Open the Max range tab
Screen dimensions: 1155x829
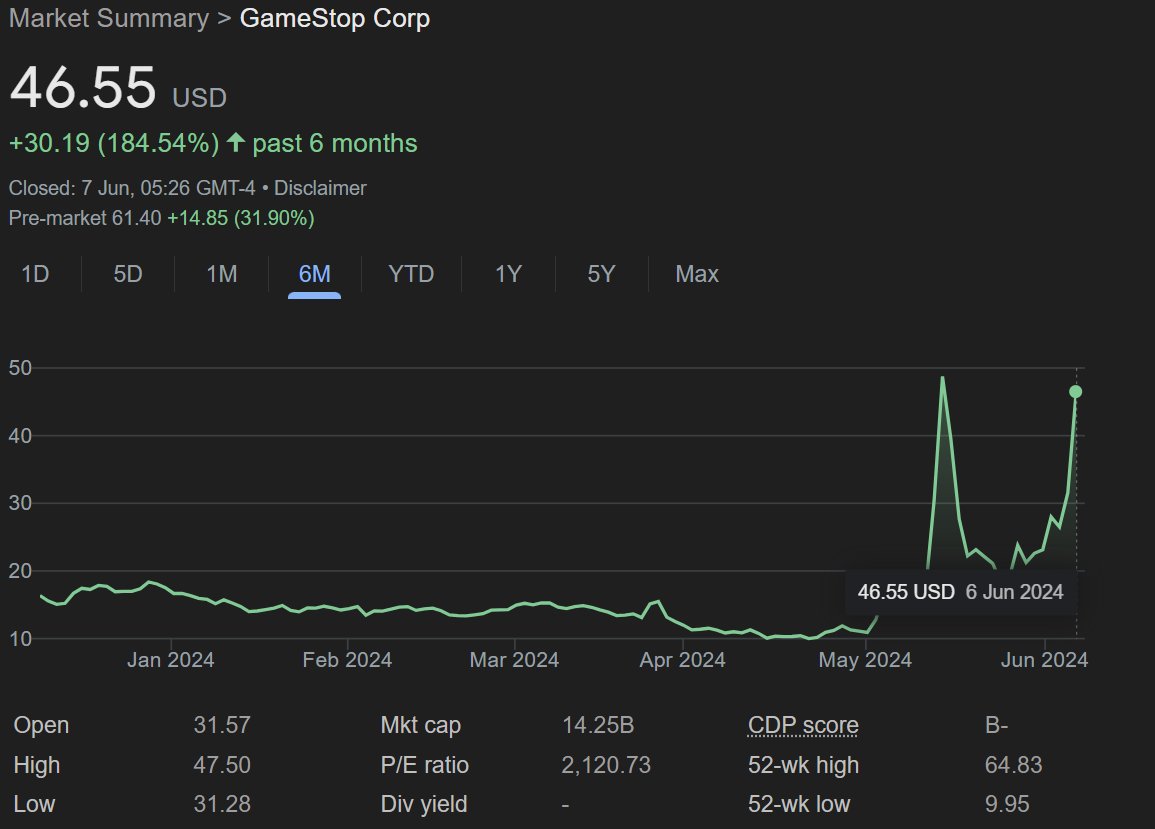pyautogui.click(x=697, y=274)
